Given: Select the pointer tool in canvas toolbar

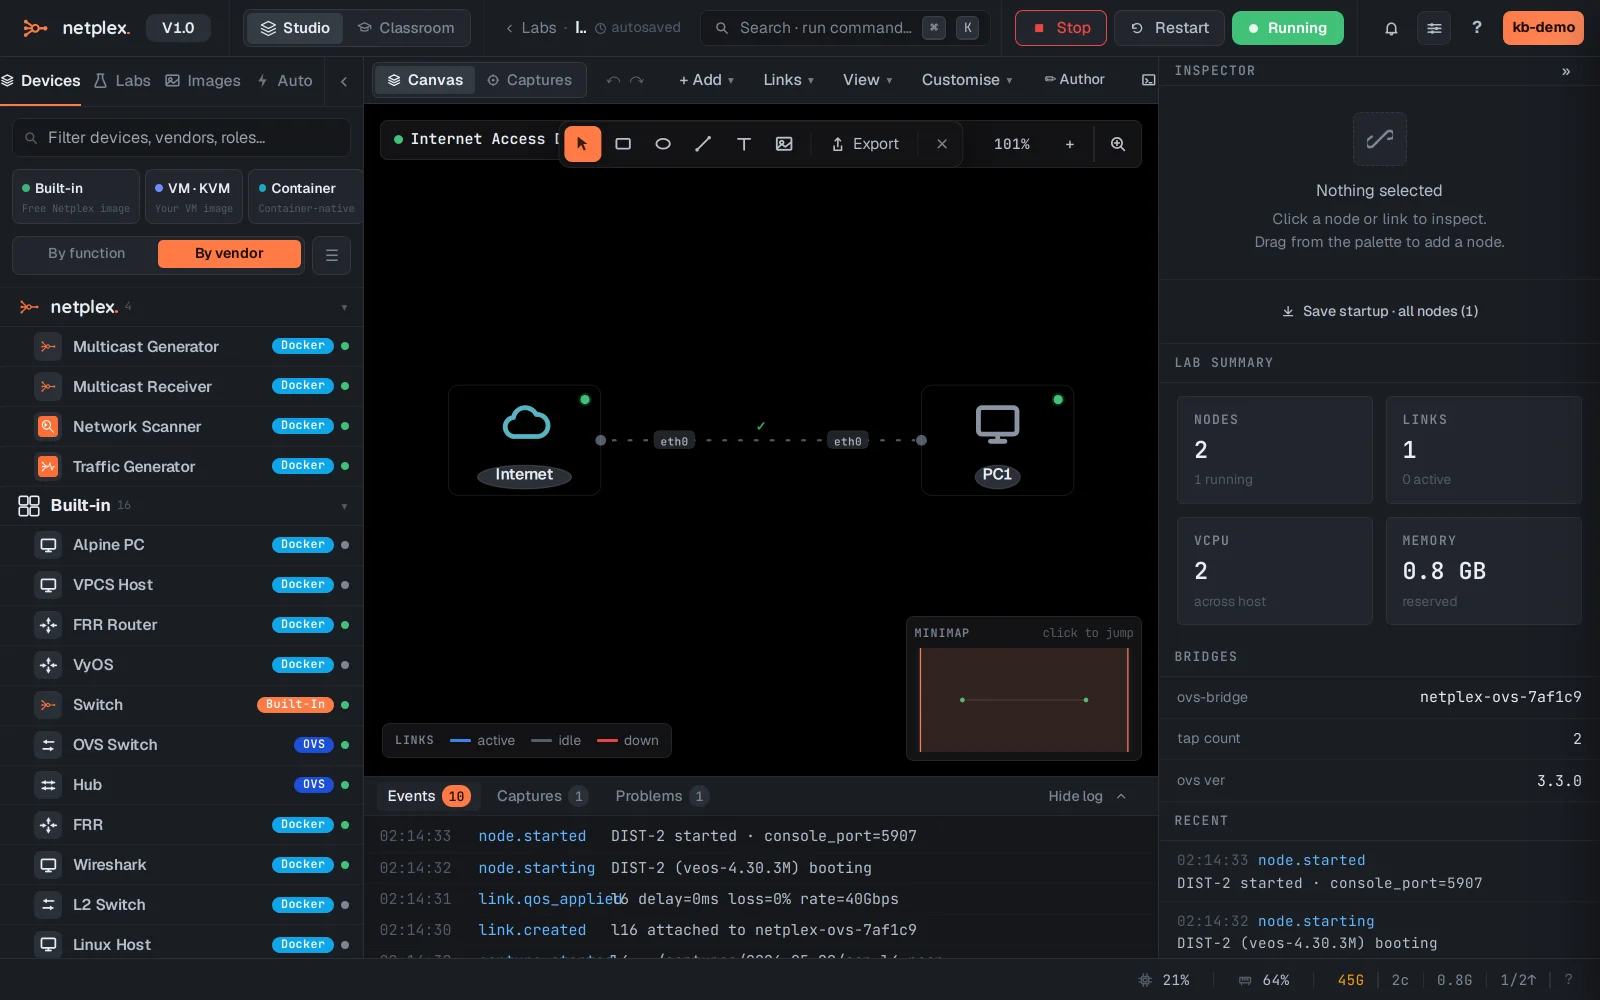Looking at the screenshot, I should pos(582,144).
